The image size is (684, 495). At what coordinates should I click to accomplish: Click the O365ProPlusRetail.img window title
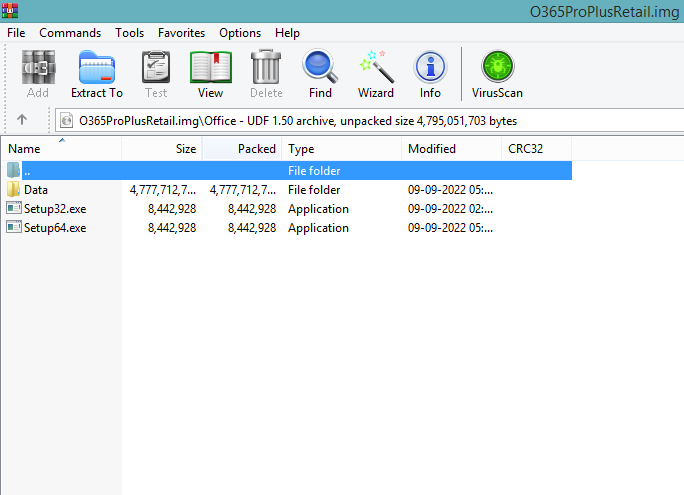(x=604, y=11)
